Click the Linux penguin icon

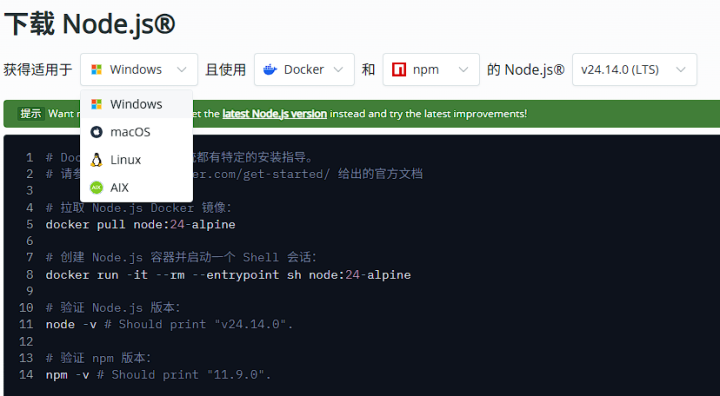click(96, 160)
